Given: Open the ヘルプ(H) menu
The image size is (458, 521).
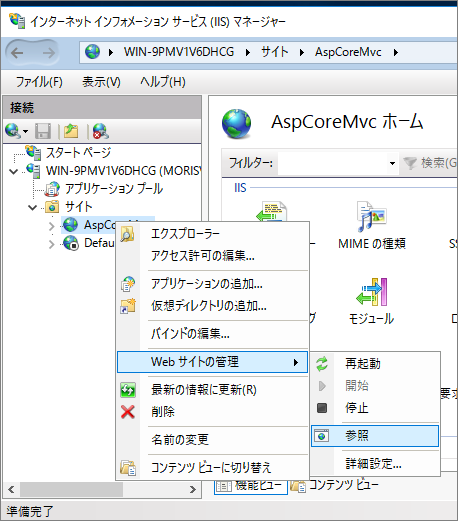Looking at the screenshot, I should pos(163,82).
